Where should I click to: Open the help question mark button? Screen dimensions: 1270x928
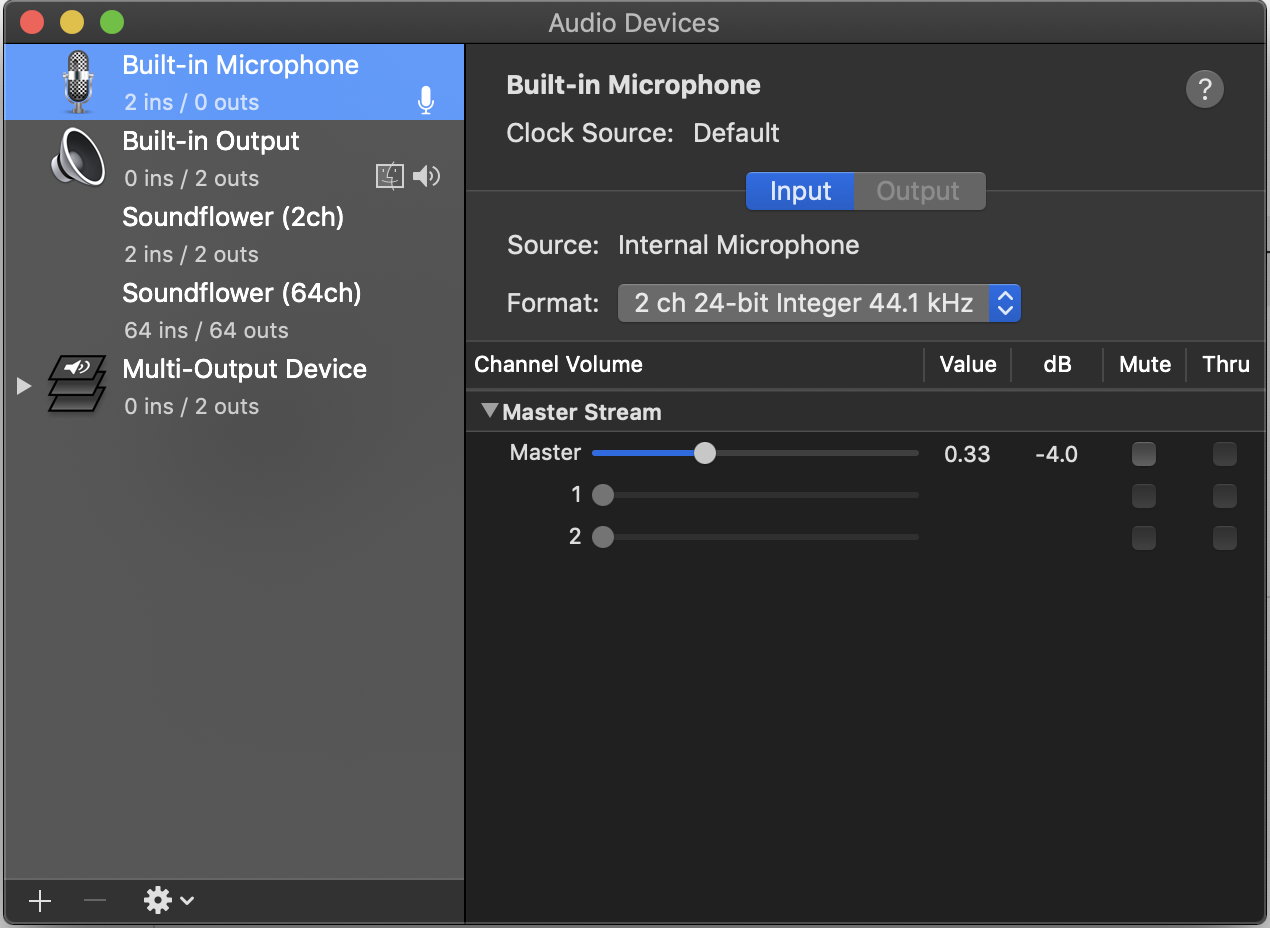(1204, 89)
